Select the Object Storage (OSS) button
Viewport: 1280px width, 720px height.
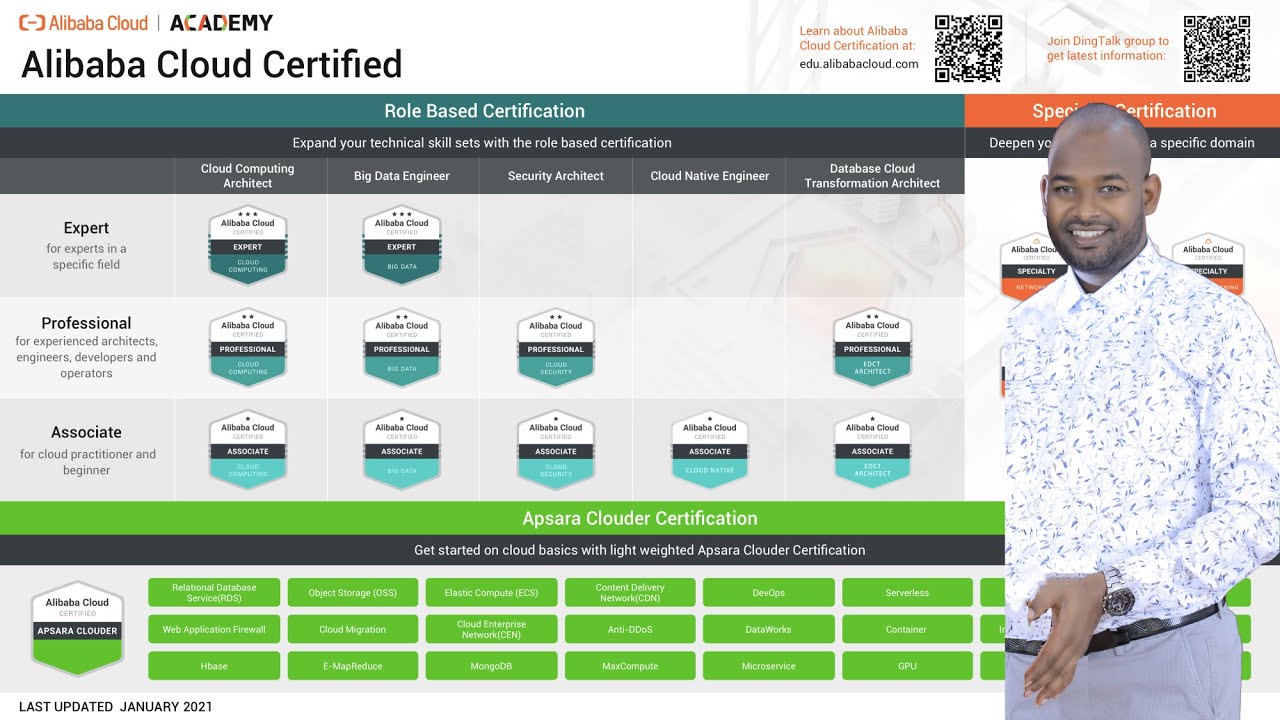pyautogui.click(x=353, y=592)
